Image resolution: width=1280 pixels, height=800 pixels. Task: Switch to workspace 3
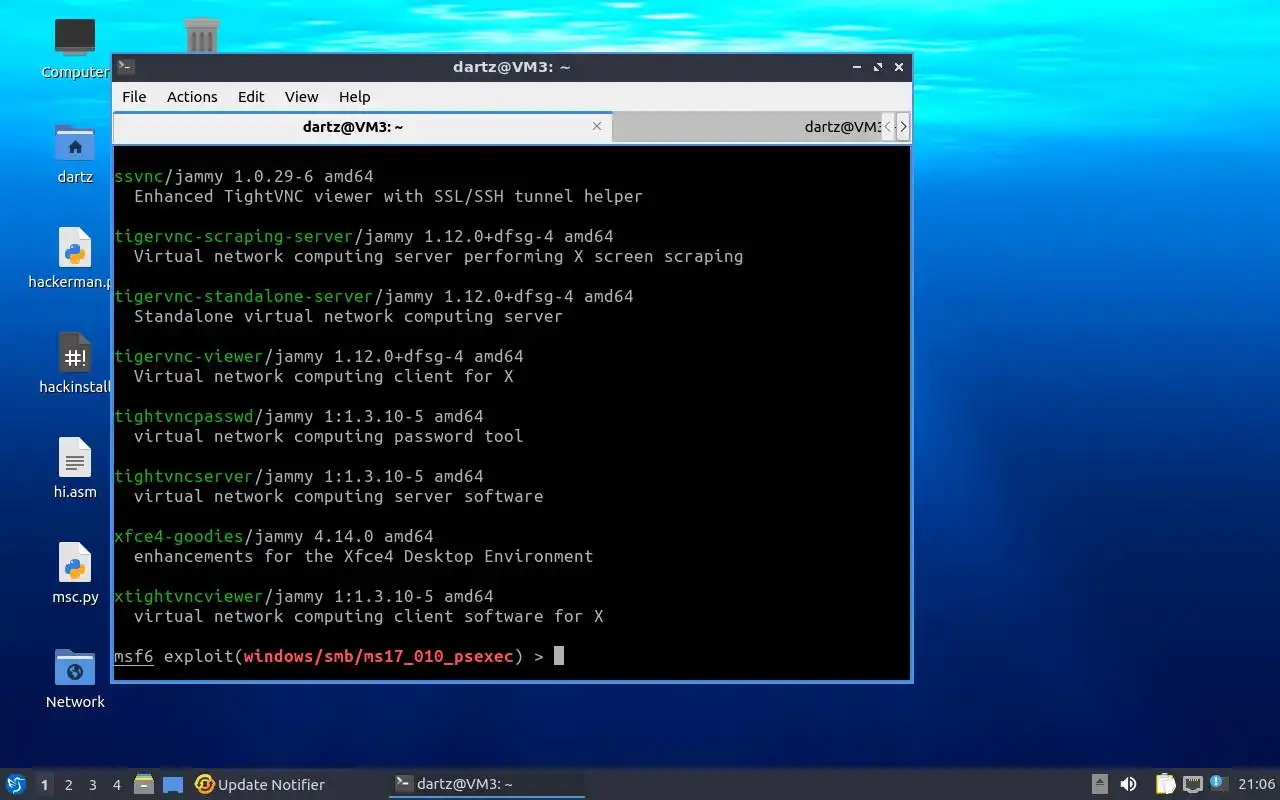click(92, 785)
